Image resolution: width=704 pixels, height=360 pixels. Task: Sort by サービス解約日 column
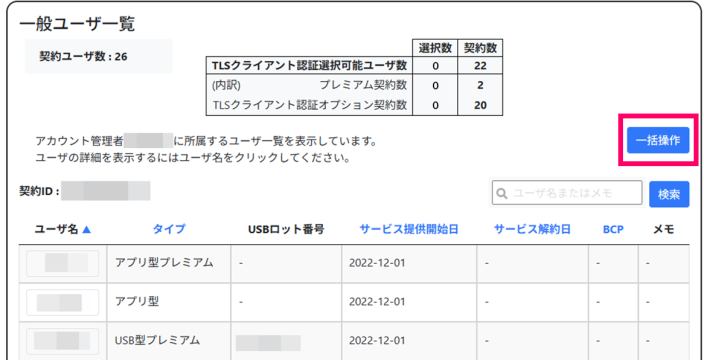532,229
